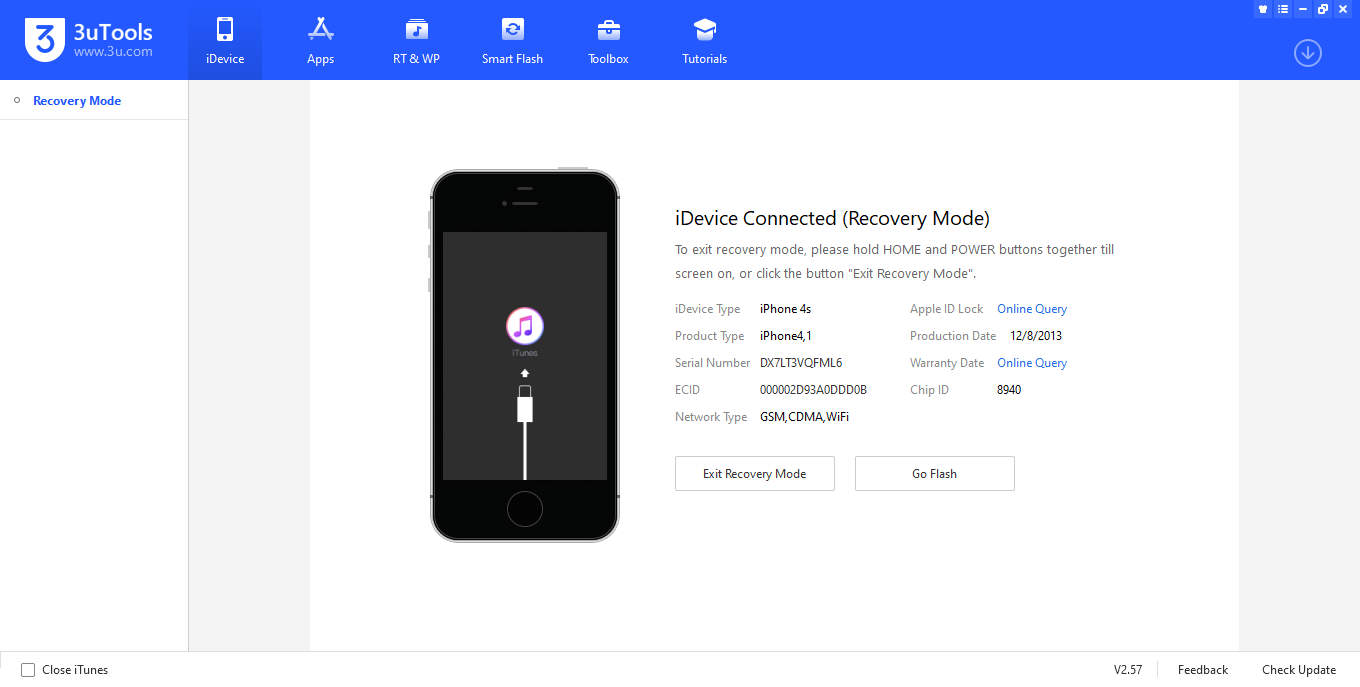Viewport: 1360px width, 687px height.
Task: Click Exit Recovery Mode button
Action: click(x=755, y=474)
